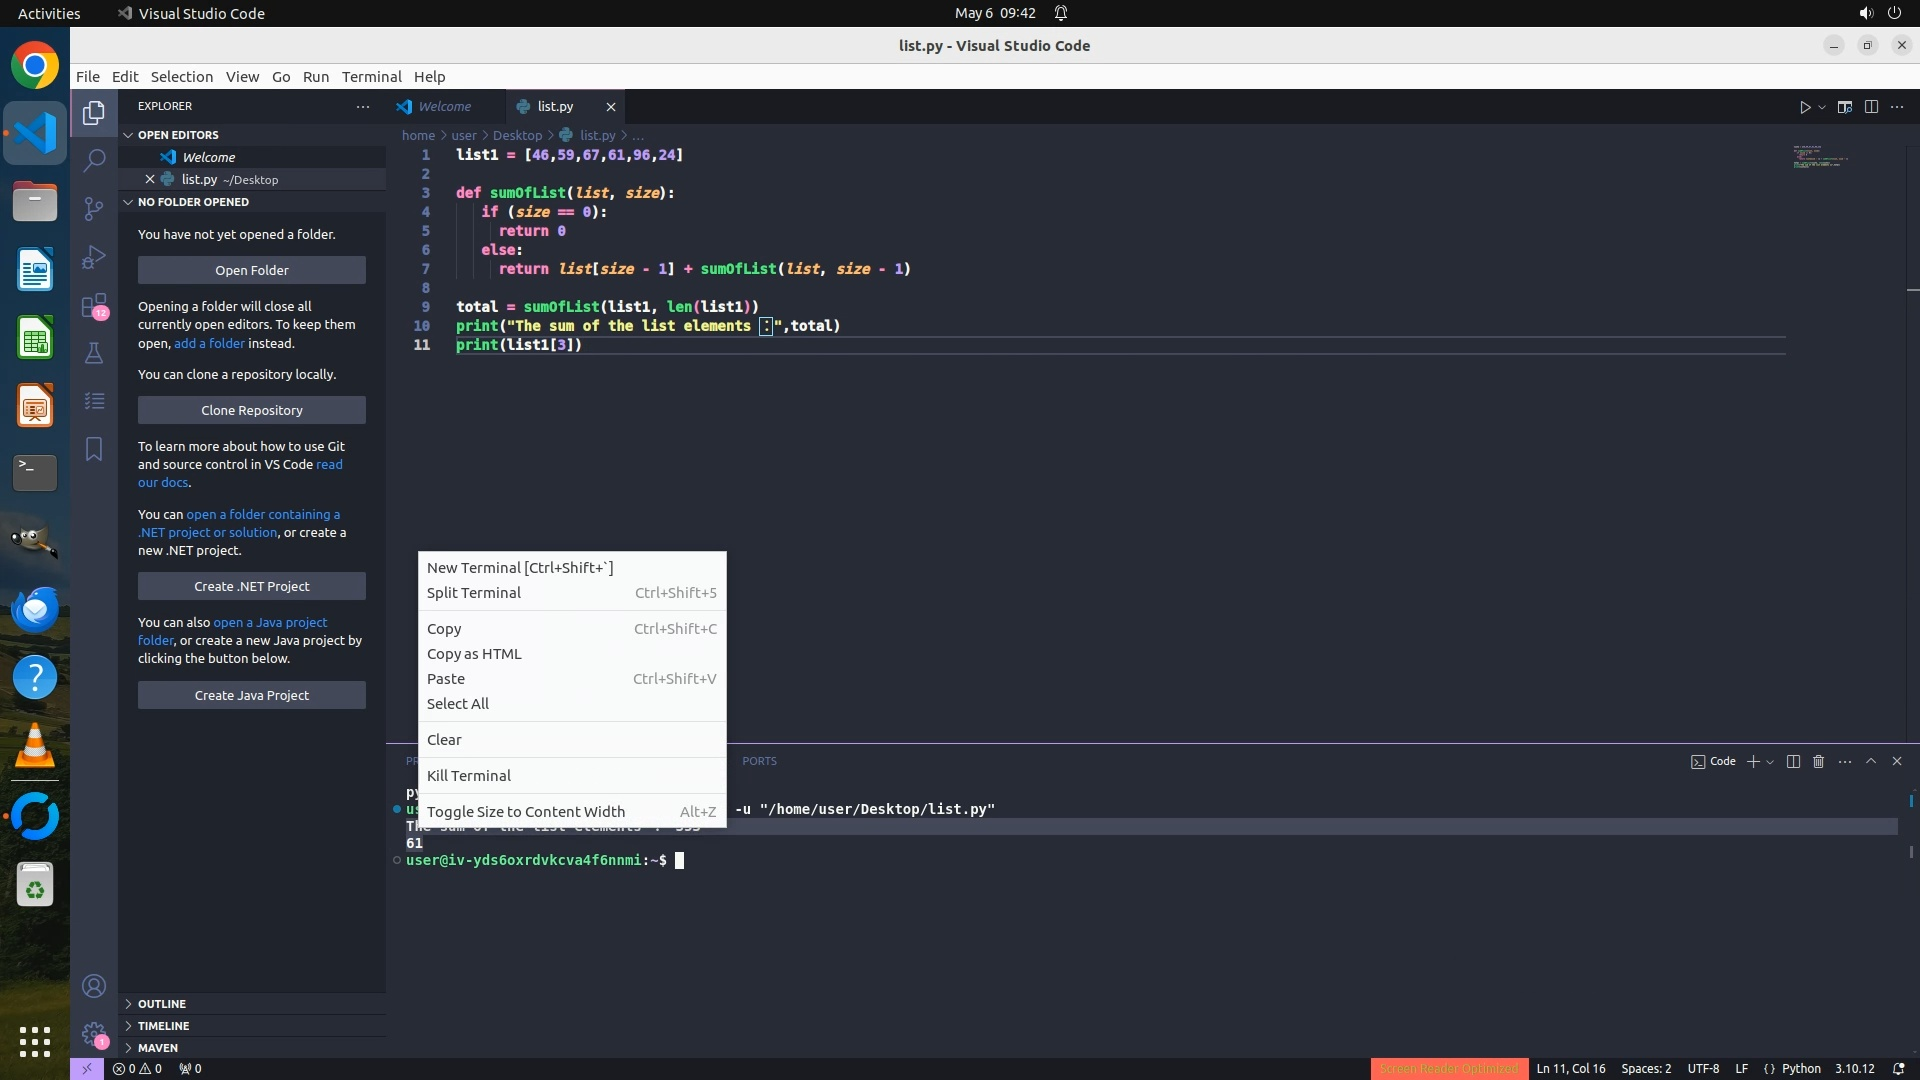This screenshot has width=1920, height=1080.
Task: Click the Clone Repository button
Action: 251,410
